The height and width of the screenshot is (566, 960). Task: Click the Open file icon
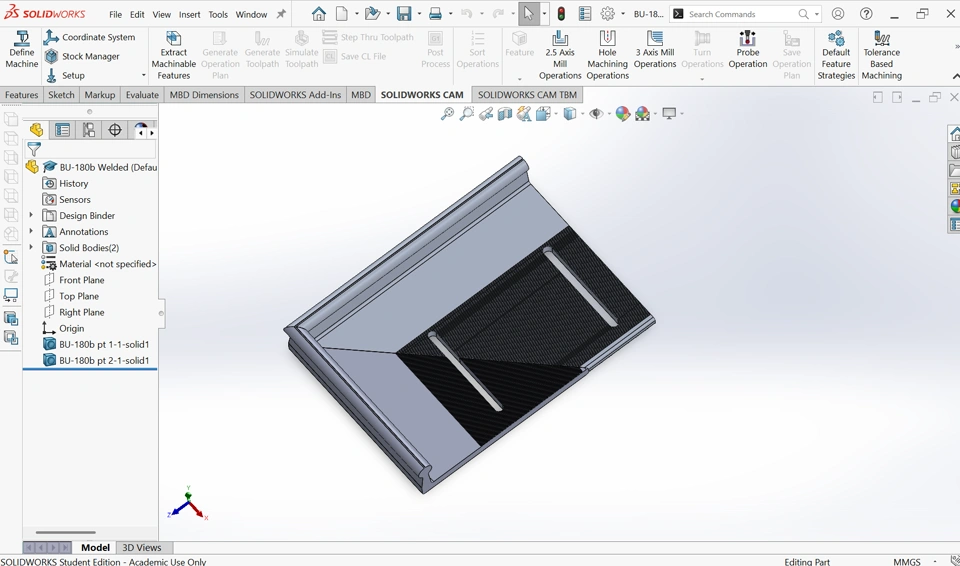coord(371,13)
